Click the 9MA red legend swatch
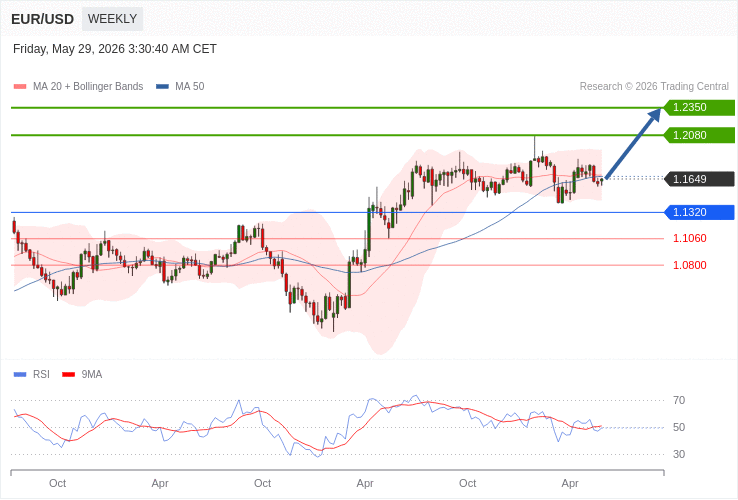This screenshot has height=500, width=738. pyautogui.click(x=69, y=375)
